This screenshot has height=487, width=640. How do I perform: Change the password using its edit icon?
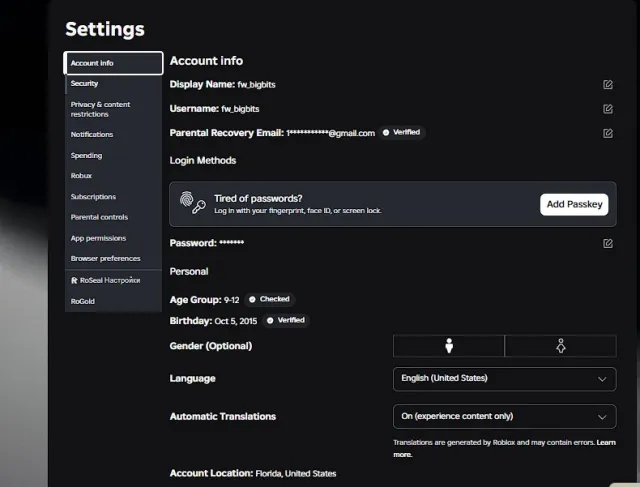[608, 244]
